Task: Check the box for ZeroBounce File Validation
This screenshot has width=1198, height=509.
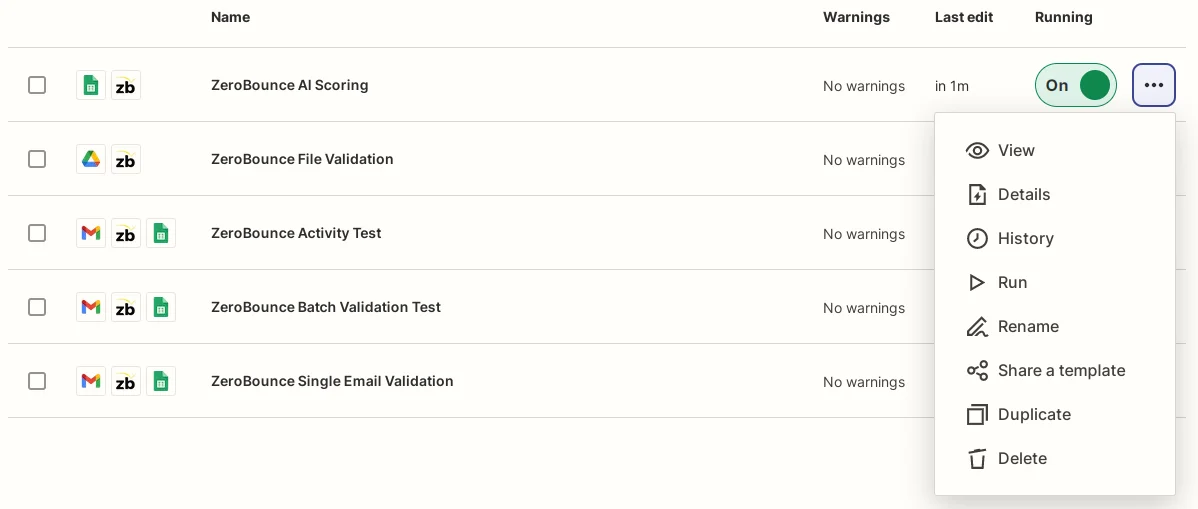Action: point(37,160)
